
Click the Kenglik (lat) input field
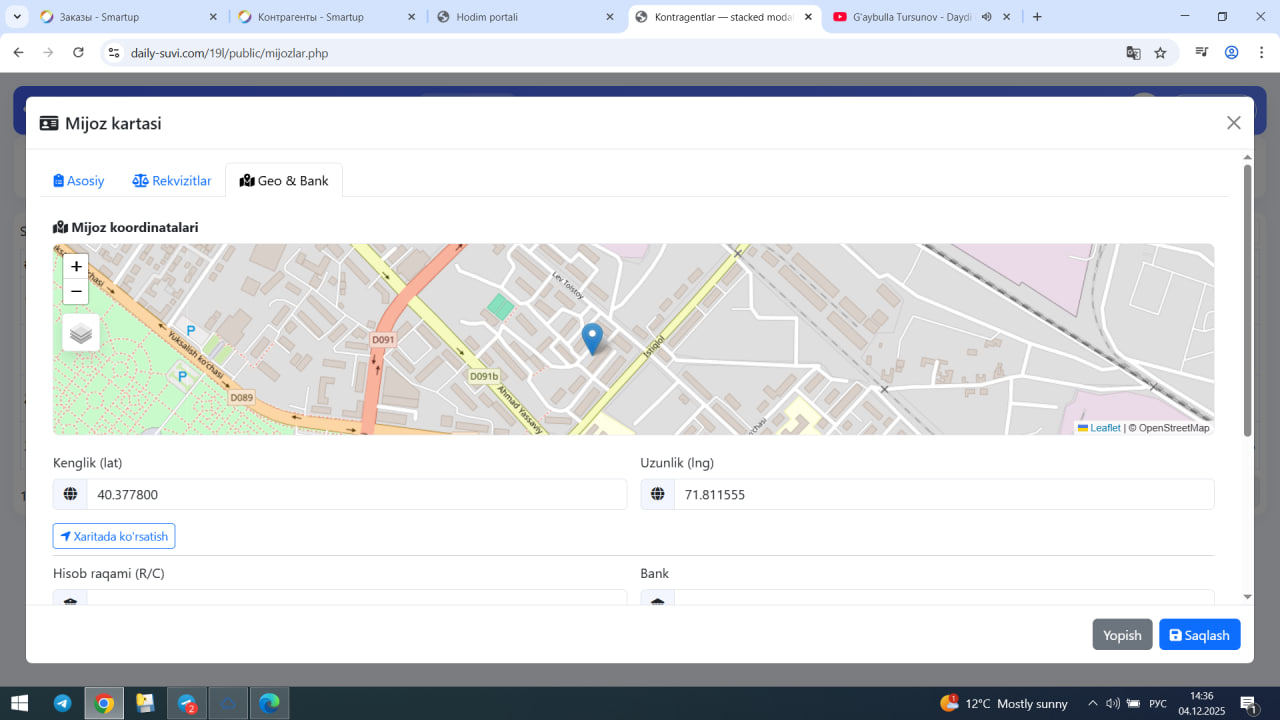(x=356, y=494)
